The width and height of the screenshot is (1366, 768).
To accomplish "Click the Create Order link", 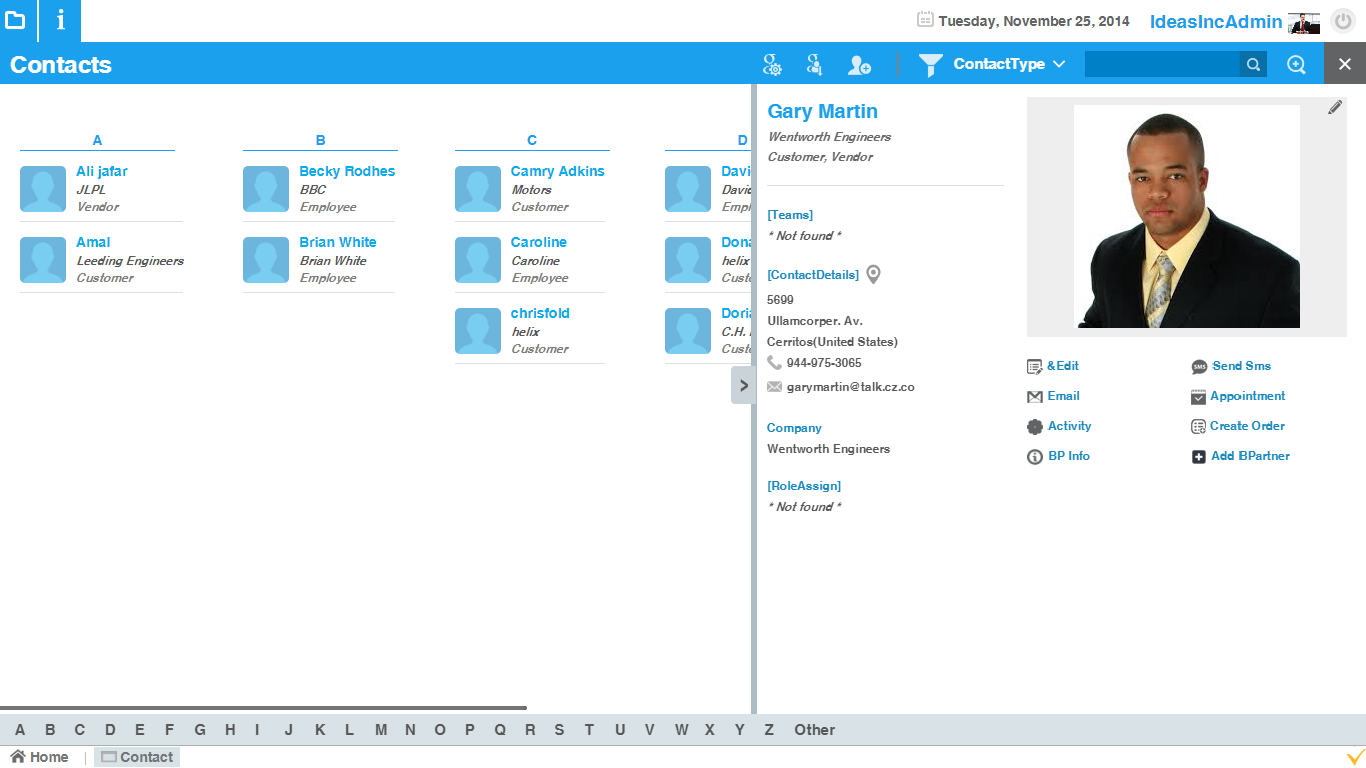I will 1247,426.
